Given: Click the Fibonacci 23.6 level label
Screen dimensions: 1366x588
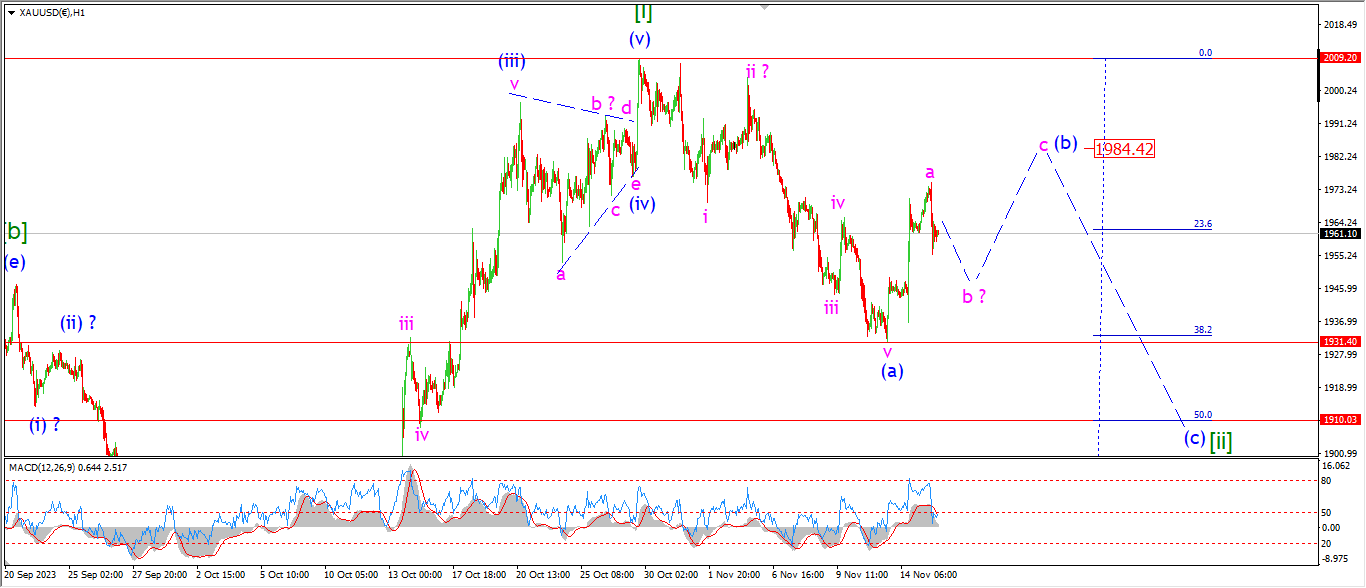Looking at the screenshot, I should coord(1203,225).
